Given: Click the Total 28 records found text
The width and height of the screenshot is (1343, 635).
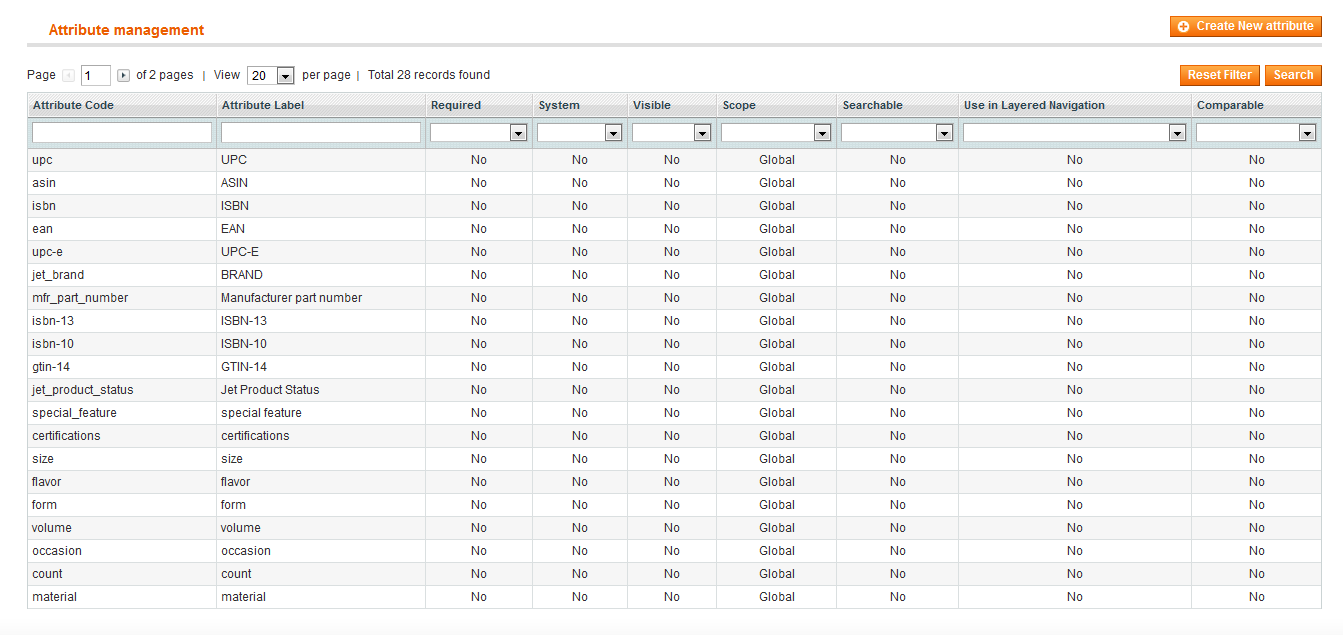Looking at the screenshot, I should point(429,75).
